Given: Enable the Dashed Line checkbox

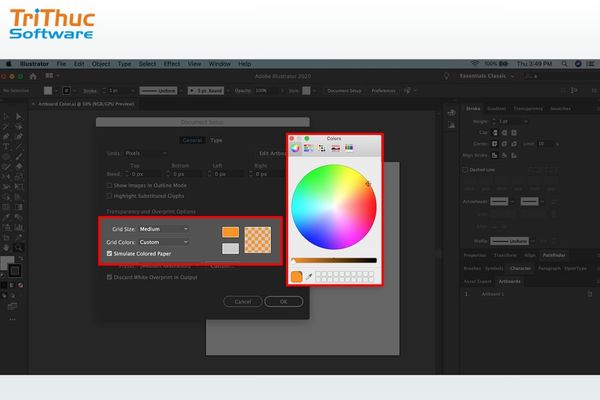Looking at the screenshot, I should click(x=465, y=170).
